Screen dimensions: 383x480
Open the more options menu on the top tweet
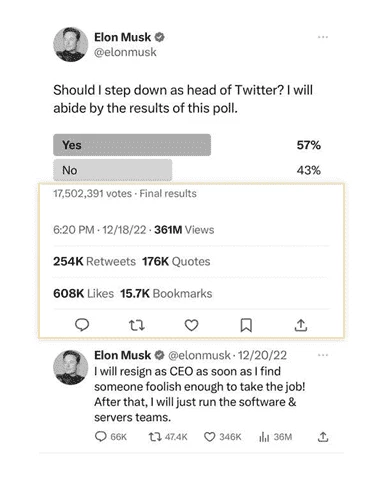(x=323, y=37)
